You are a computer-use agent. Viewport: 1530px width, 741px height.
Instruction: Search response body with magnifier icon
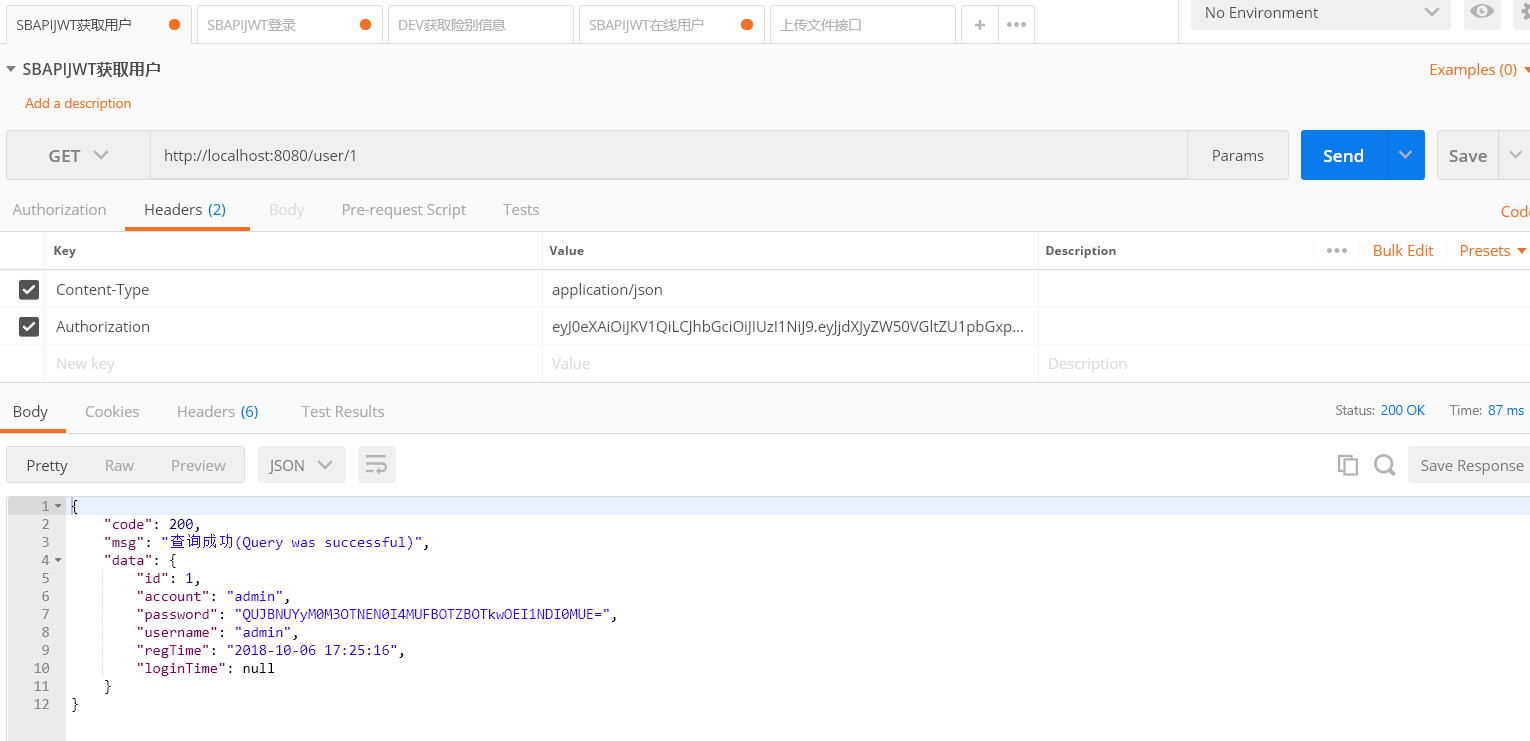pos(1384,465)
